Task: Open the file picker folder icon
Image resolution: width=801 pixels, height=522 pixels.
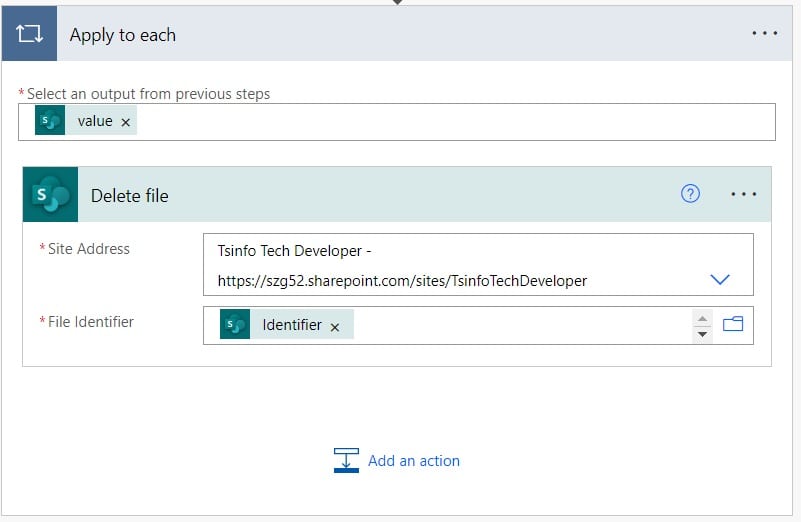Action: click(x=733, y=324)
